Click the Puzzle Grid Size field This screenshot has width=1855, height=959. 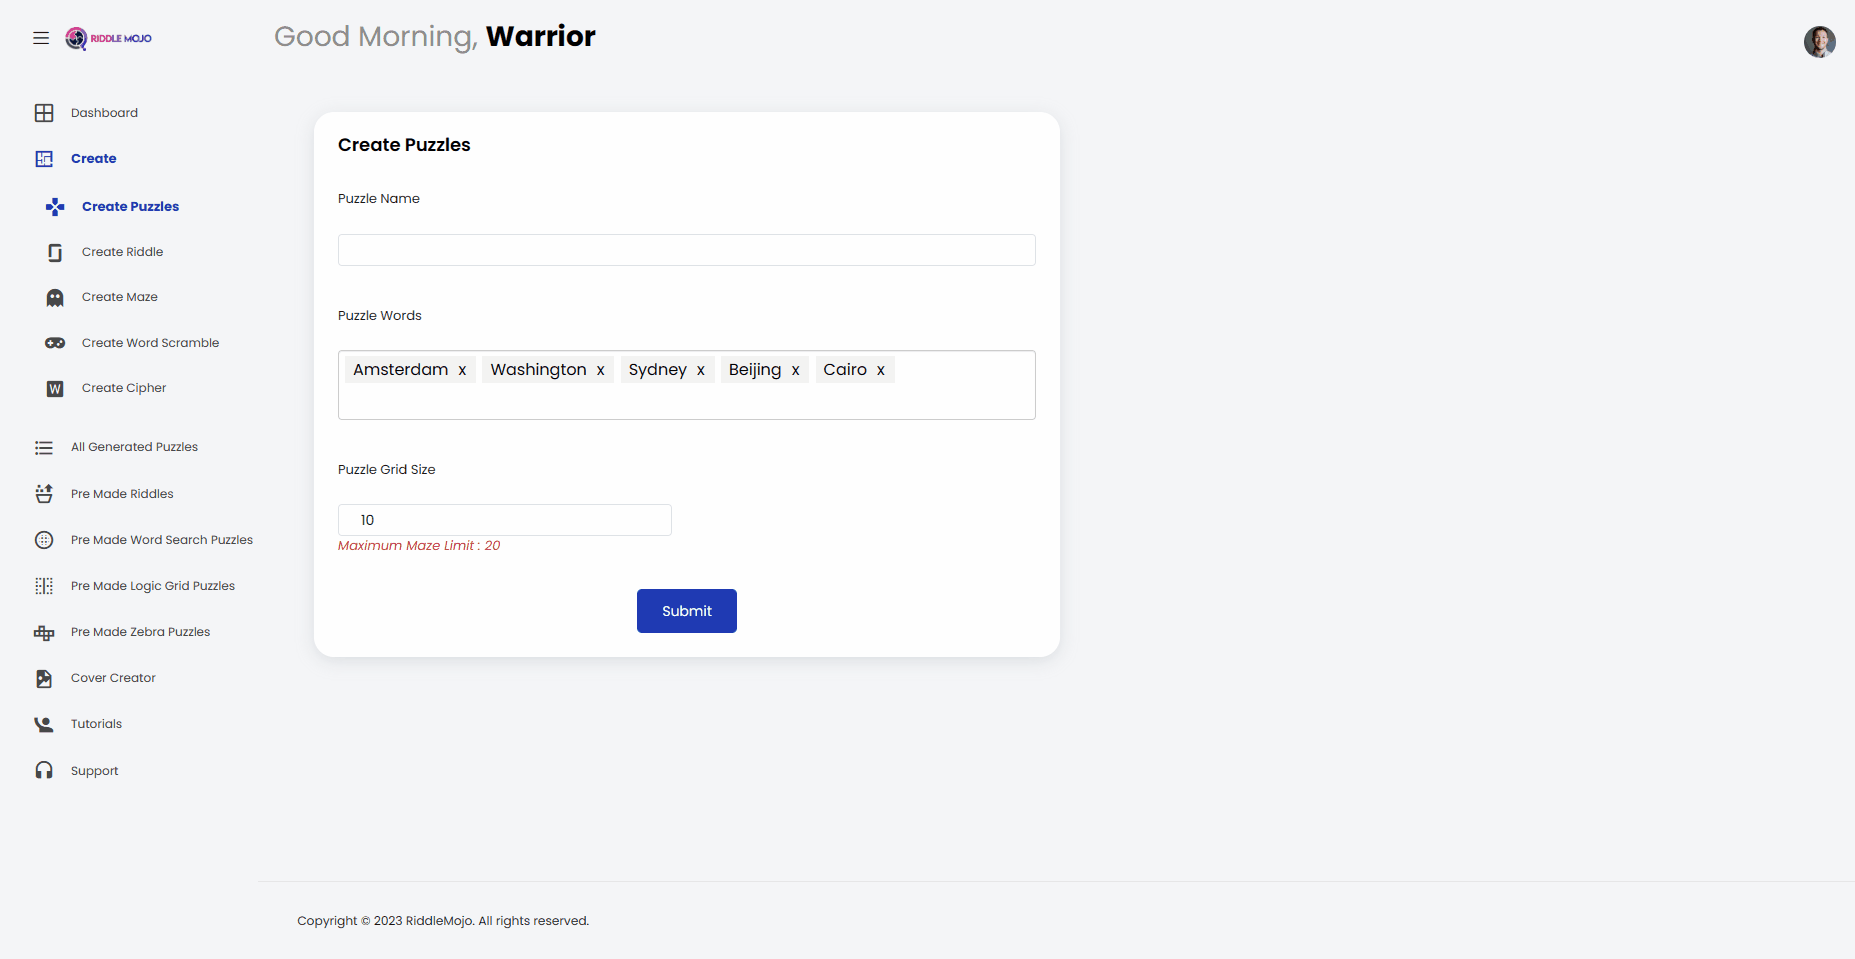tap(504, 520)
